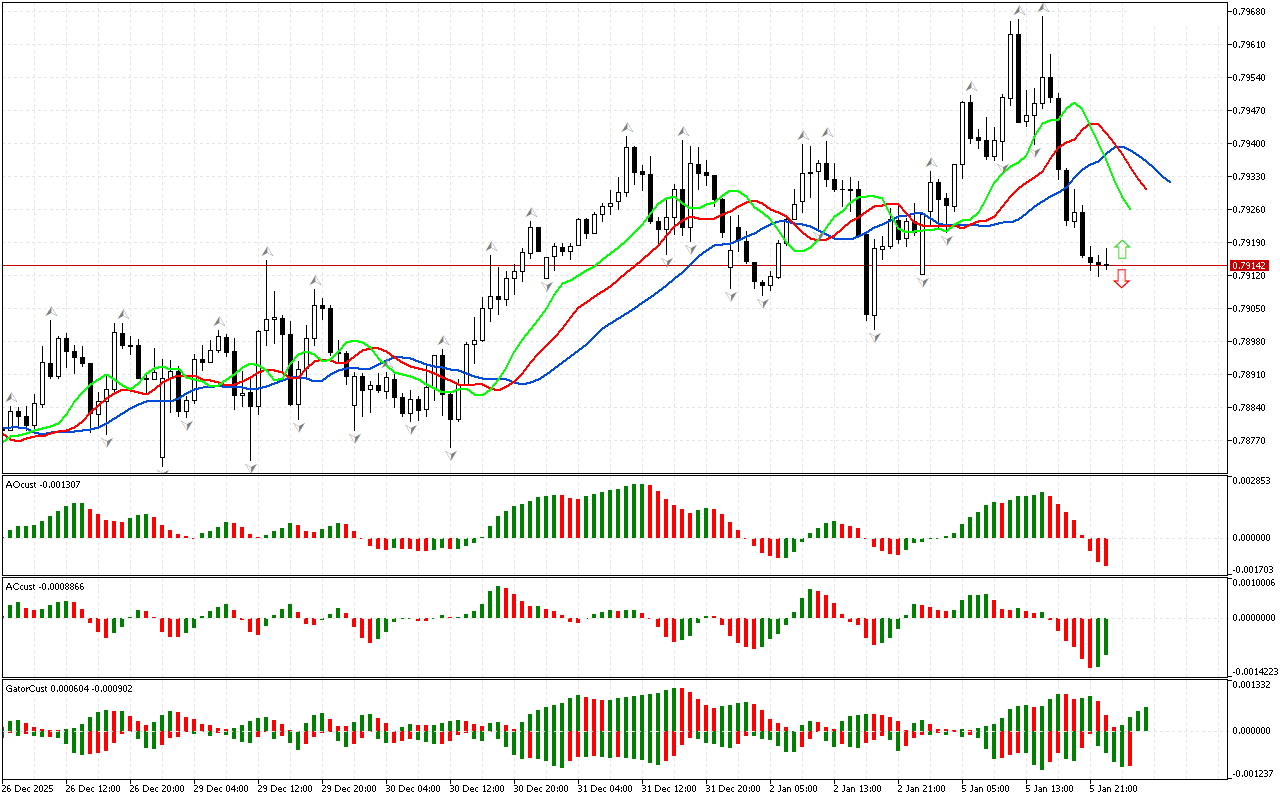Click the last green bar in ACcust histogram
Viewport: 1280px width, 800px height.
(x=1106, y=637)
